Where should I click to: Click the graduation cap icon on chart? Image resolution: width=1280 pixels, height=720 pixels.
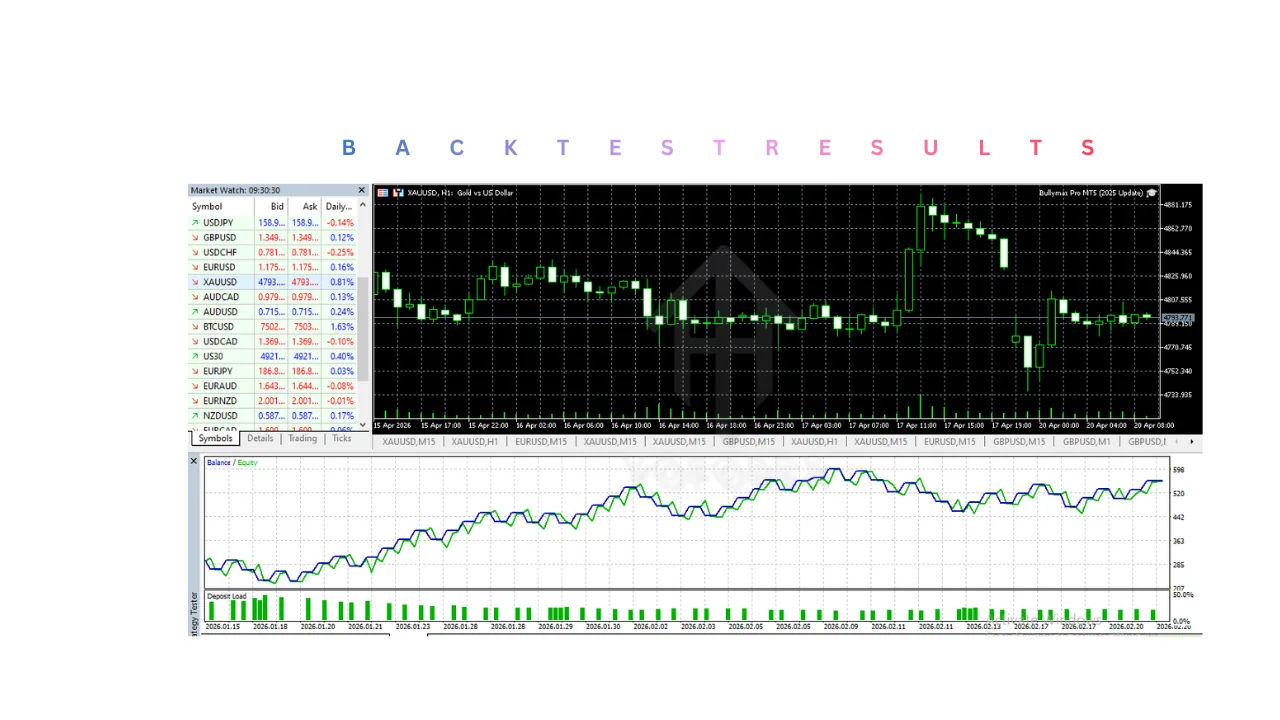point(1152,192)
